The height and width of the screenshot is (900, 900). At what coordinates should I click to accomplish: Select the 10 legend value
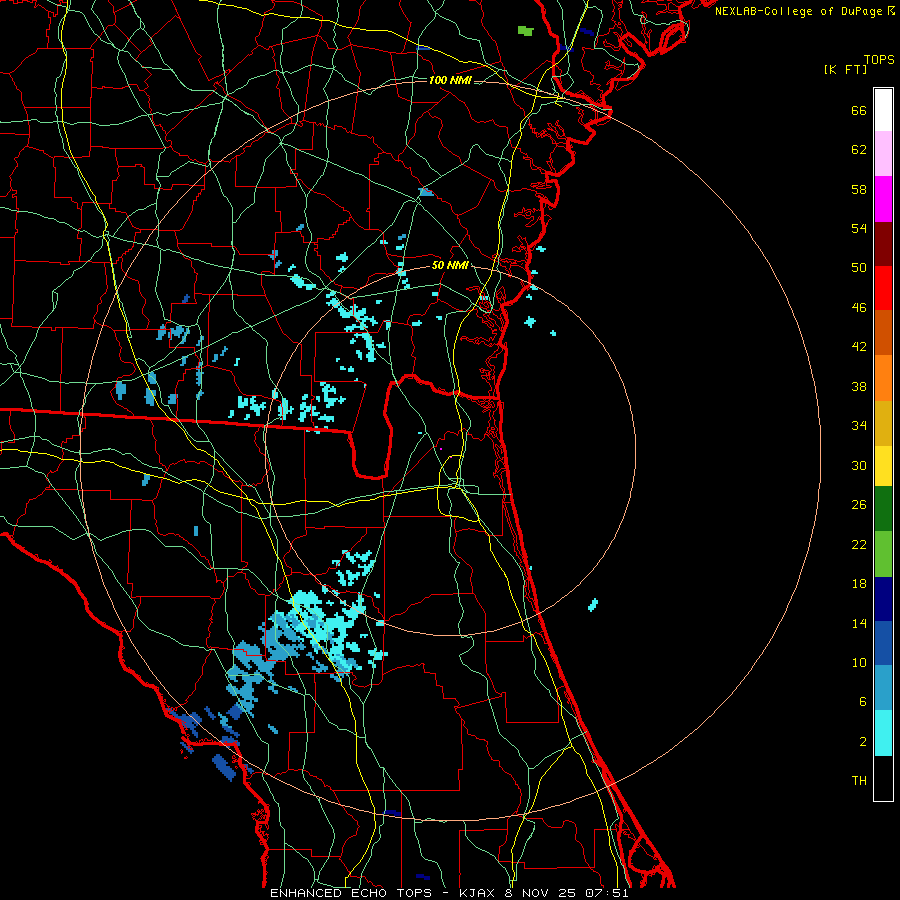(859, 663)
